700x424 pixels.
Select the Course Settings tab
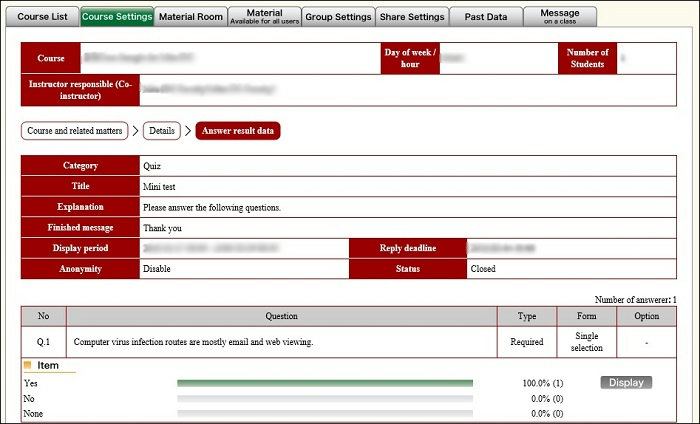point(117,16)
